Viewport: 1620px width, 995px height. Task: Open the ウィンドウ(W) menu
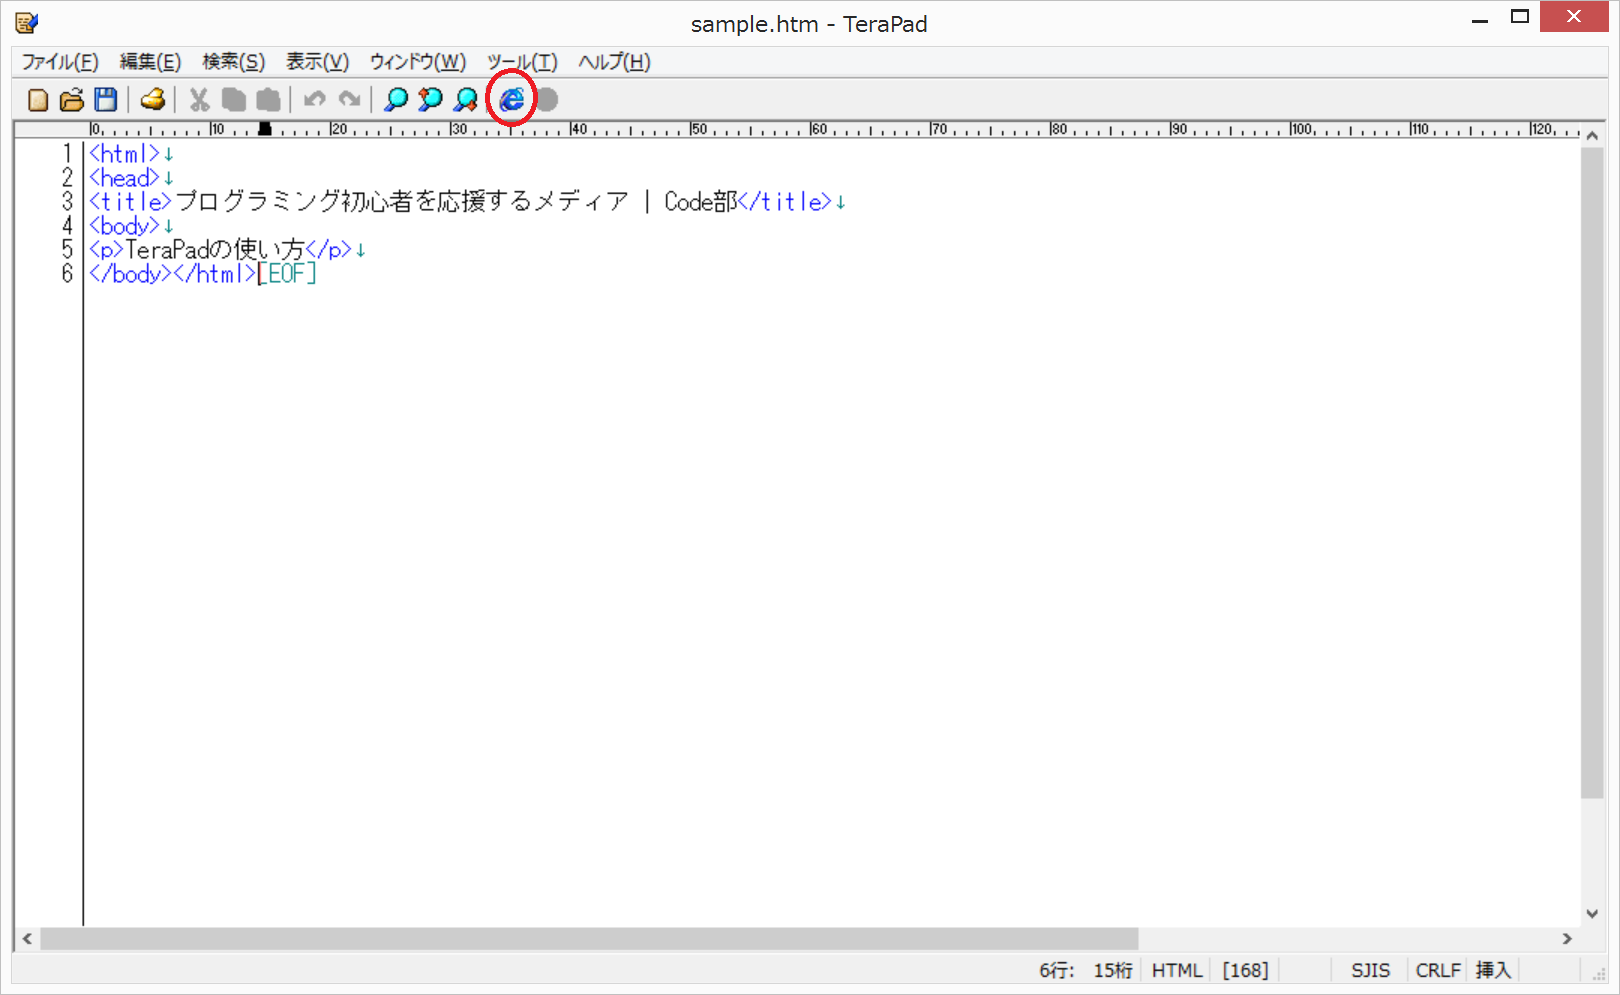(x=418, y=62)
